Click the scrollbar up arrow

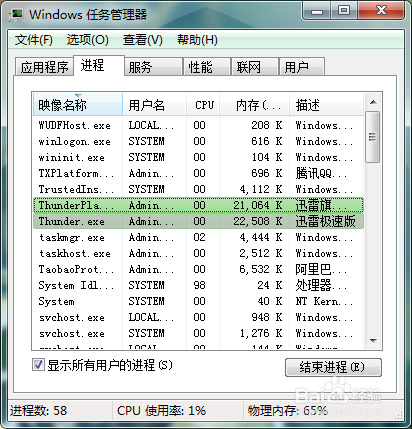373,102
